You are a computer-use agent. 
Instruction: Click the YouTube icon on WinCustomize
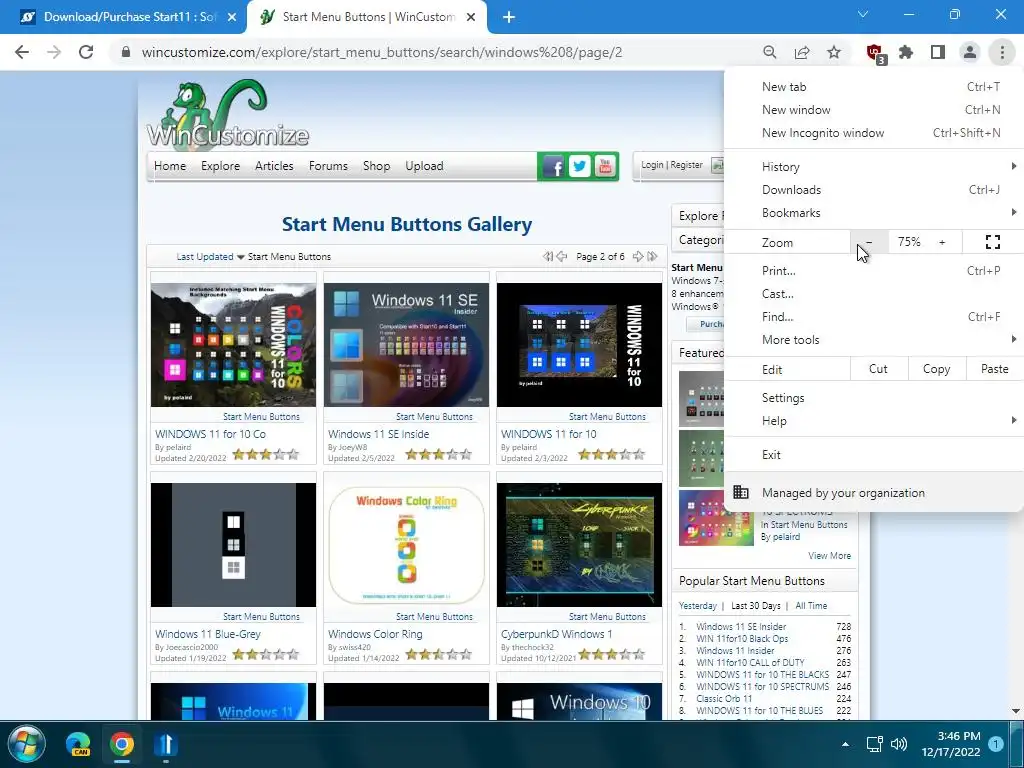point(605,167)
